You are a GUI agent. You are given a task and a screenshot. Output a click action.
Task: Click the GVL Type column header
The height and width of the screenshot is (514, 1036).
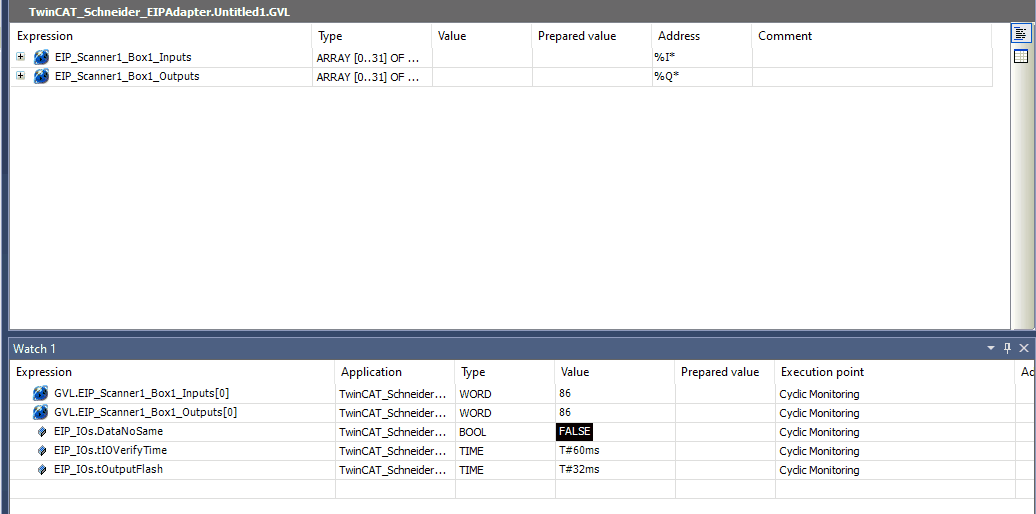click(x=372, y=36)
